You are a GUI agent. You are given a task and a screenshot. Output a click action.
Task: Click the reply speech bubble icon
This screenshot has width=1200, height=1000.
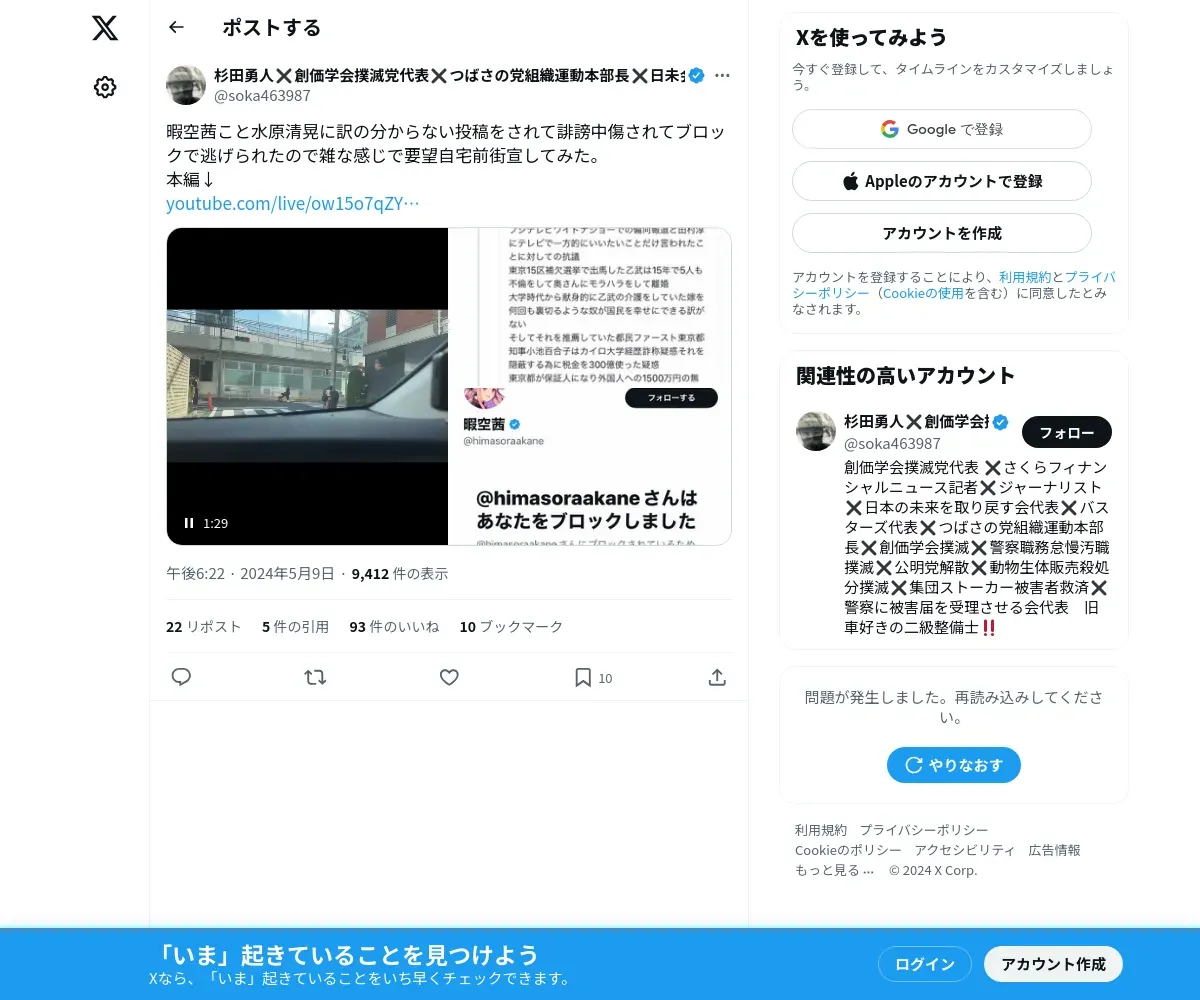click(181, 677)
